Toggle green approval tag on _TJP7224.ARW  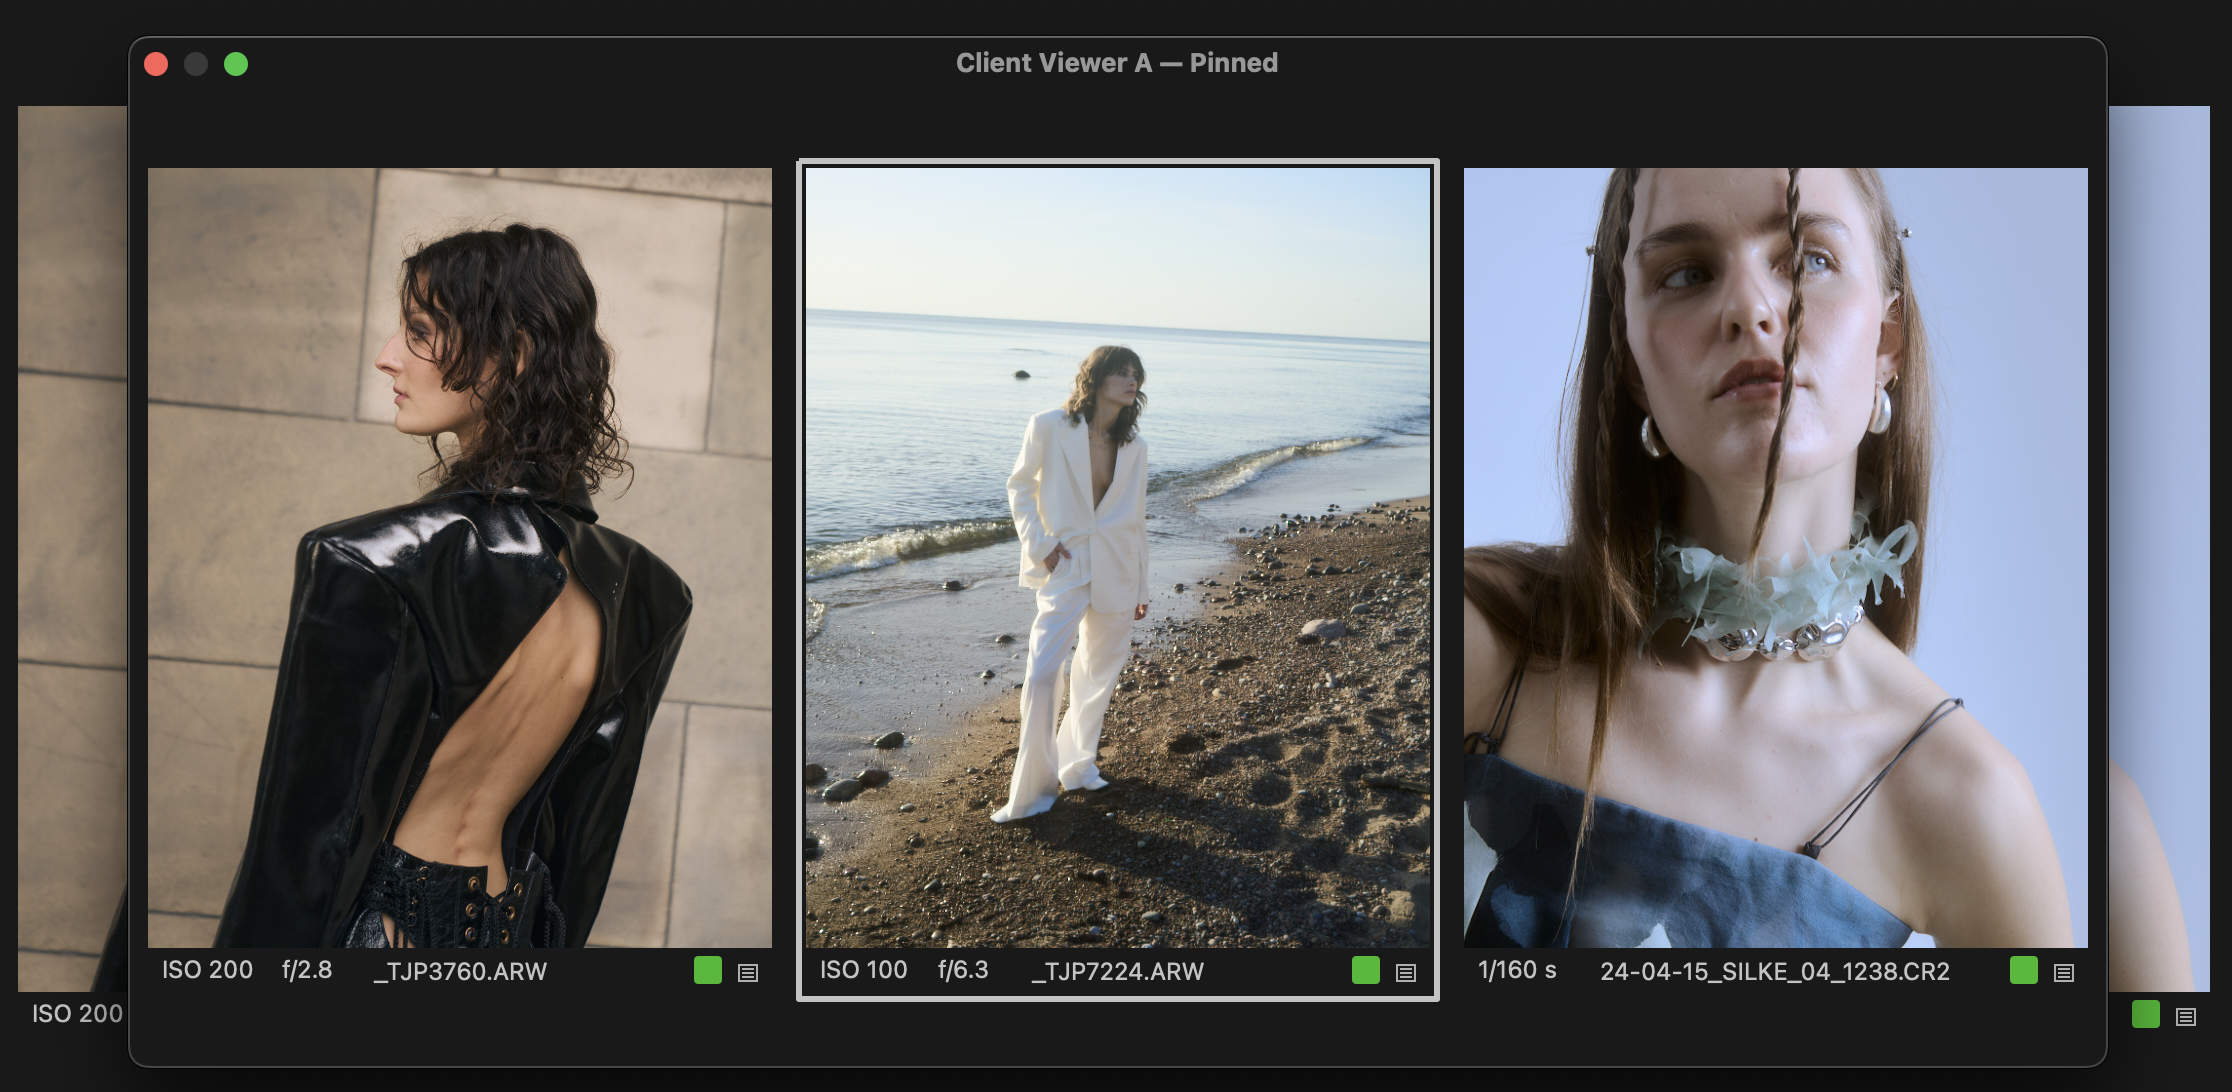[1366, 969]
